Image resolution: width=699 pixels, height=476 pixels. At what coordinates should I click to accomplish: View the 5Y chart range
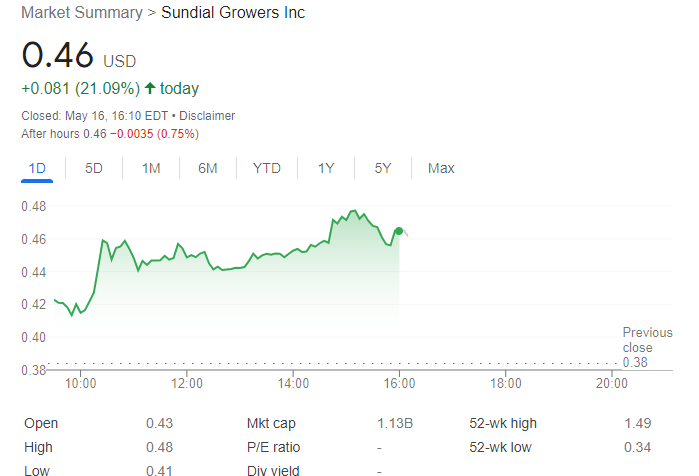383,168
